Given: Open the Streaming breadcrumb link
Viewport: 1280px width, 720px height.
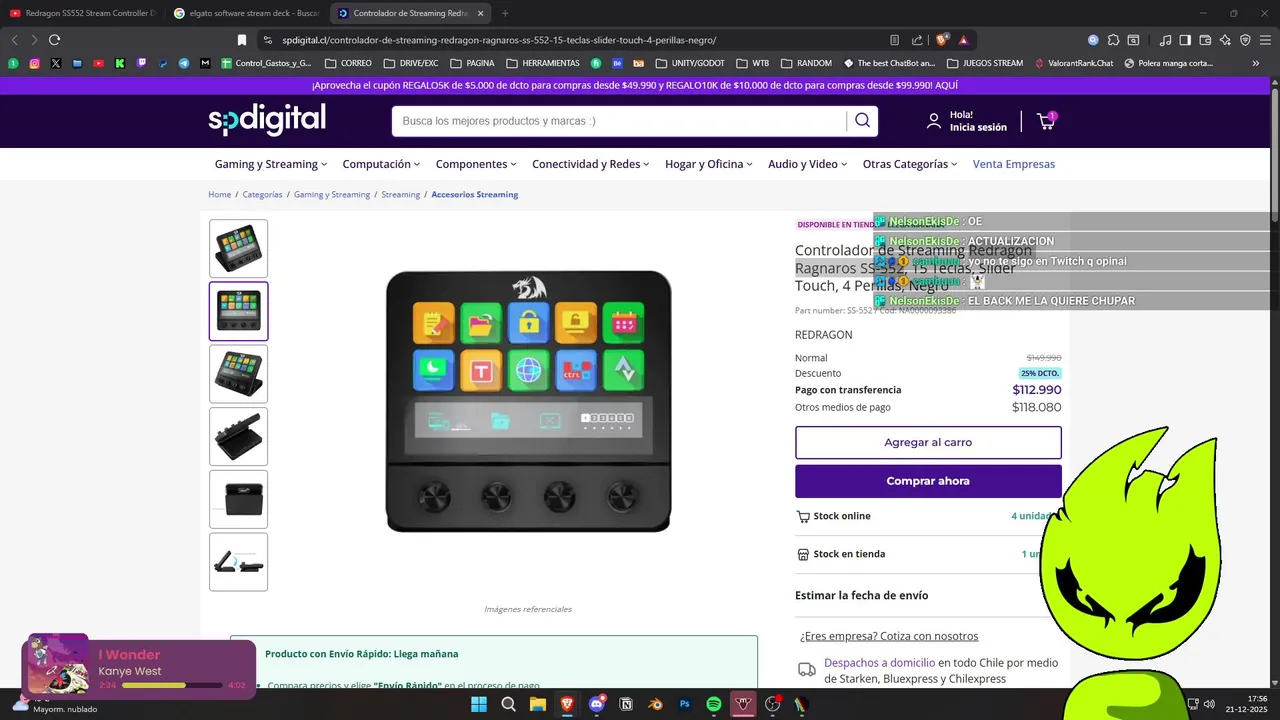Looking at the screenshot, I should coord(400,194).
